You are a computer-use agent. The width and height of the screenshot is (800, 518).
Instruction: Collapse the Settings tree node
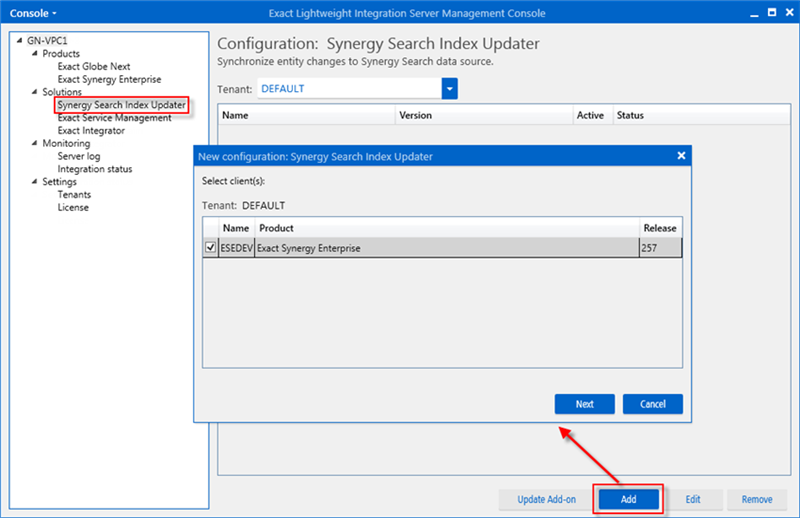[35, 181]
